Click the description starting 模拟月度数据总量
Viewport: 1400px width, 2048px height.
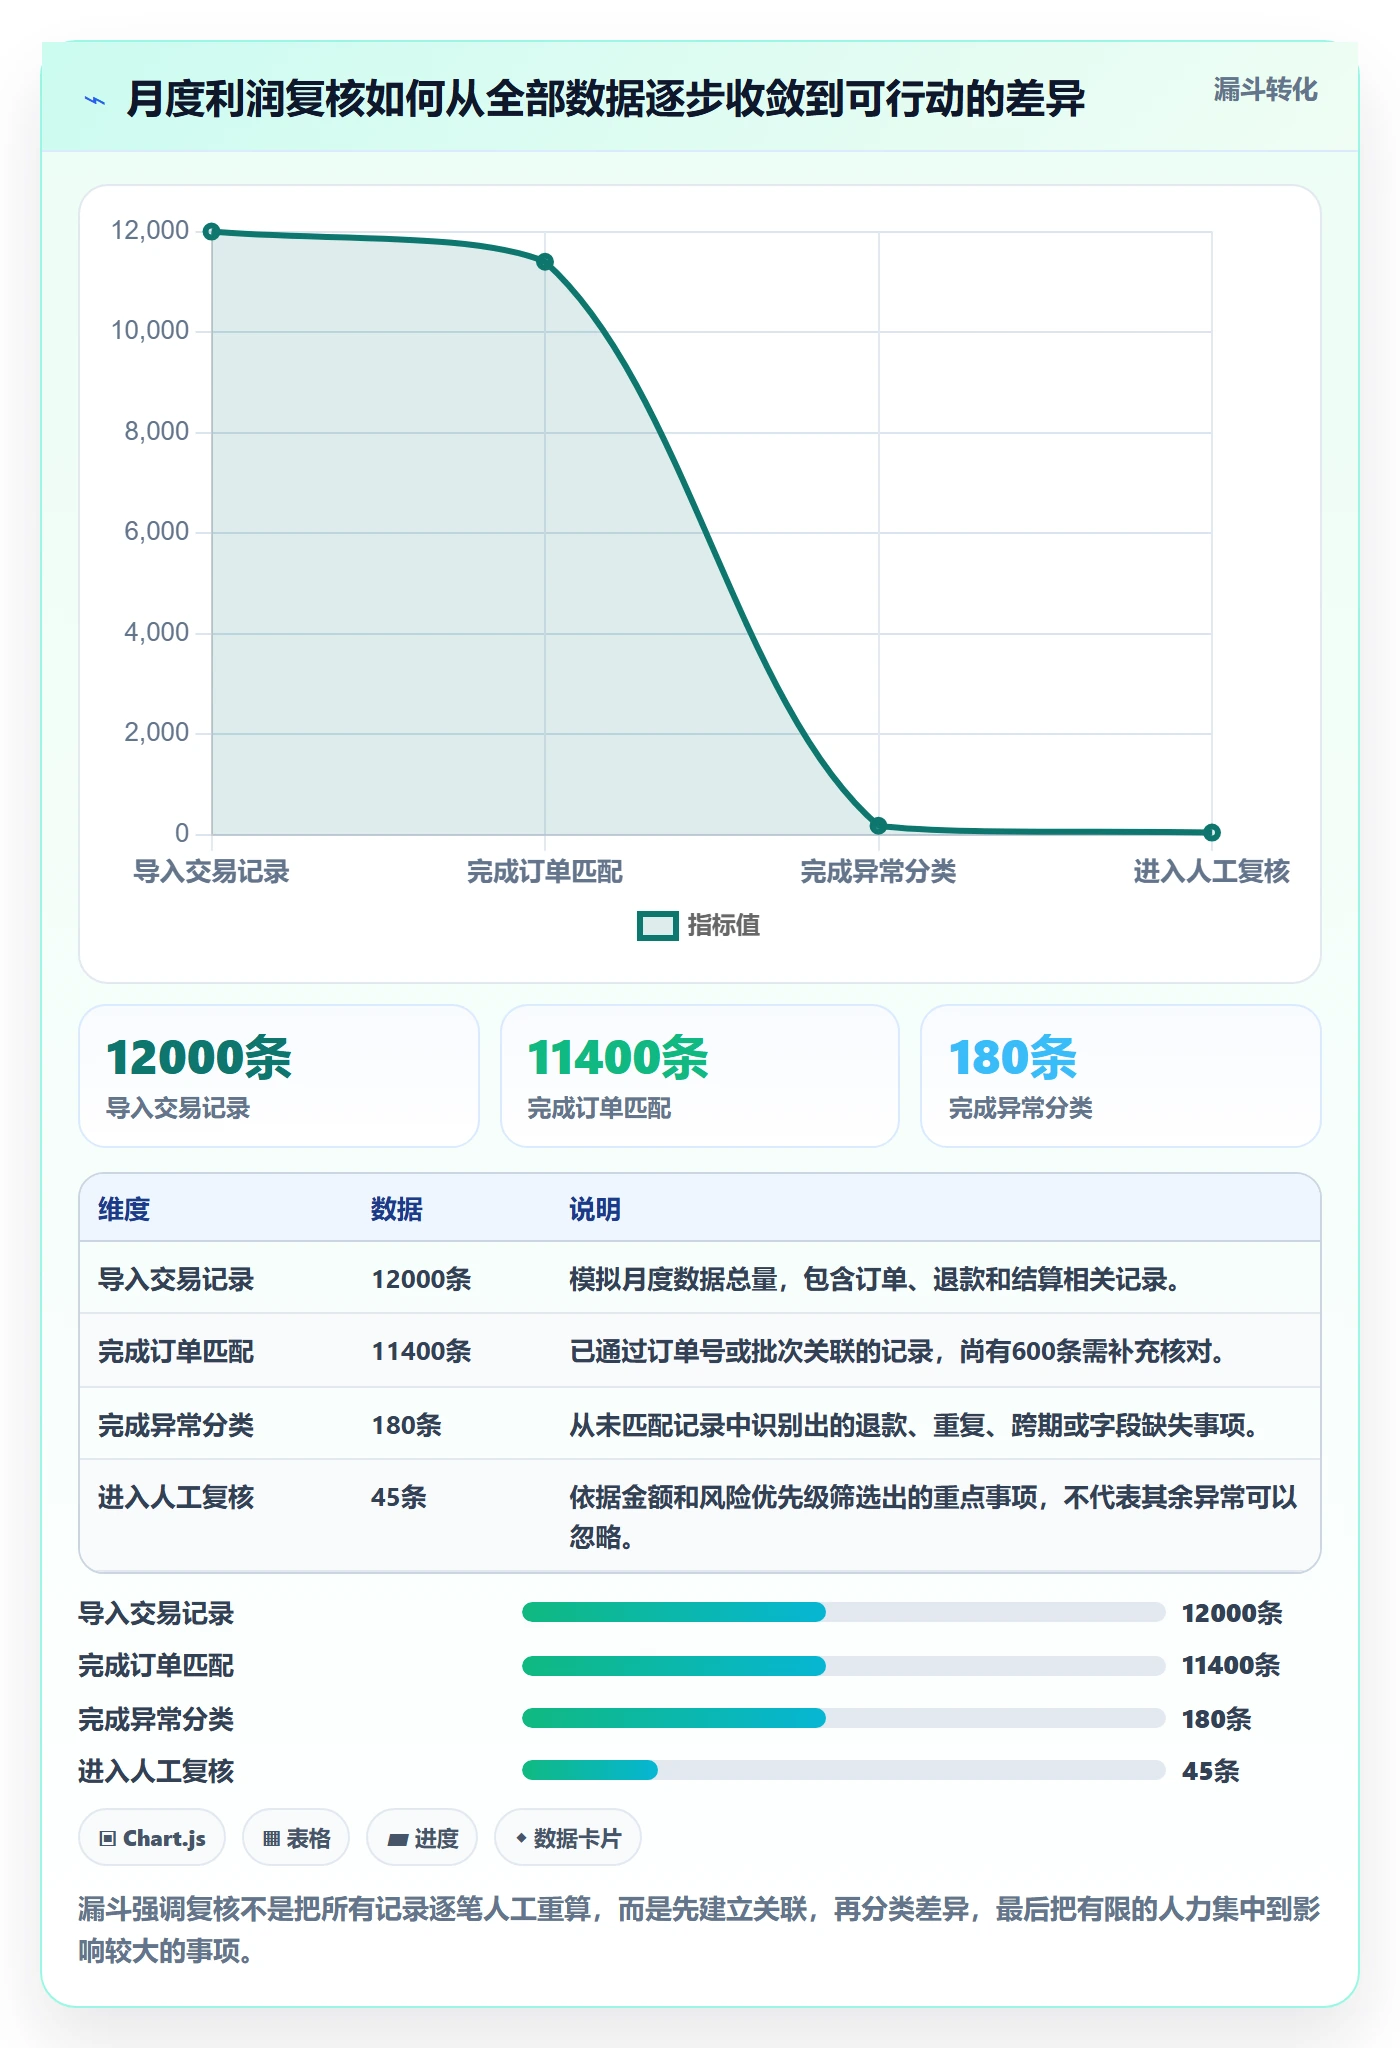click(x=875, y=1279)
